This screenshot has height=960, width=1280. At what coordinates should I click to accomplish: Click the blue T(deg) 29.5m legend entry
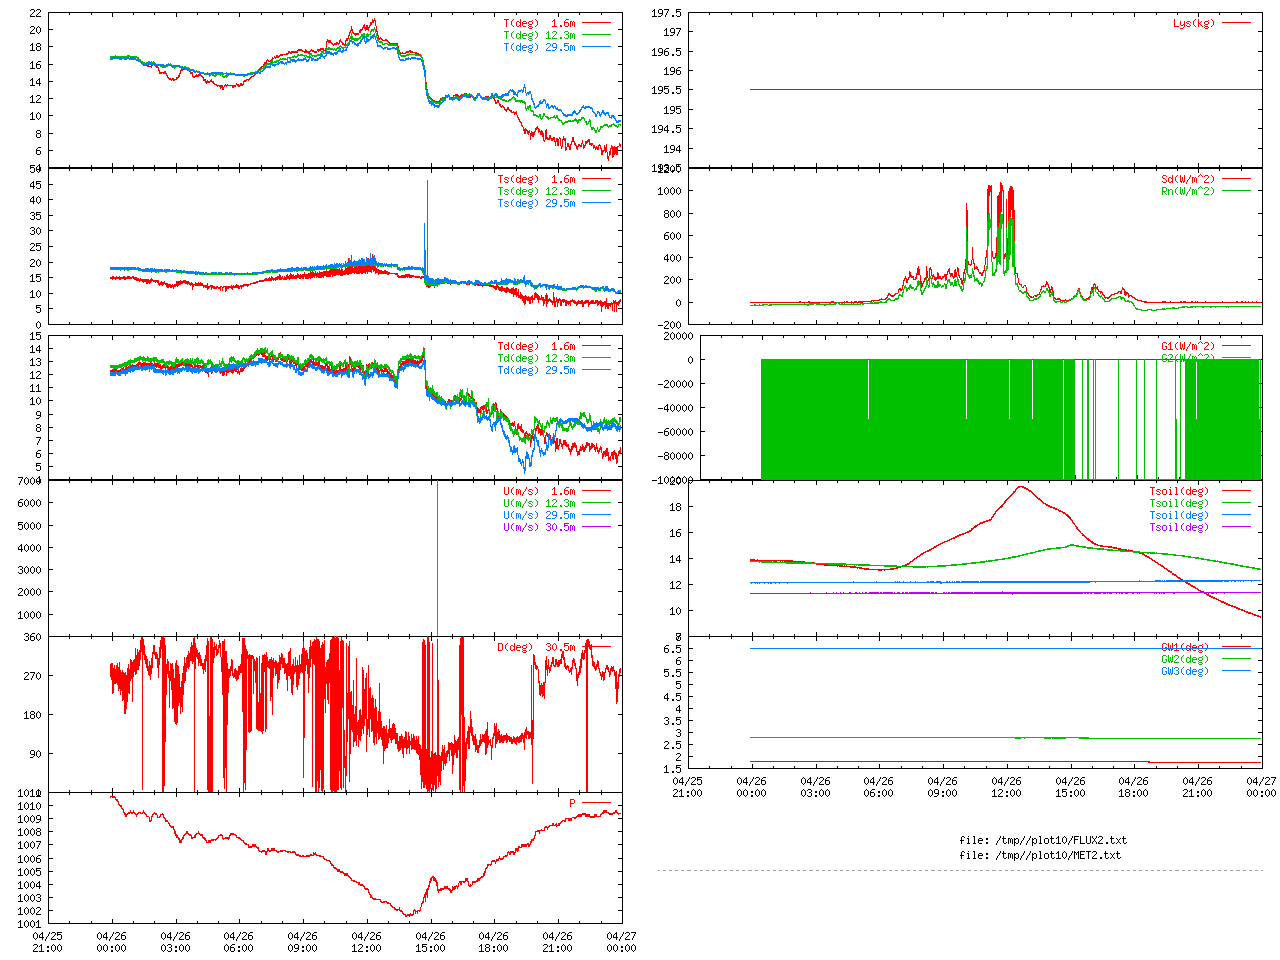(x=540, y=47)
